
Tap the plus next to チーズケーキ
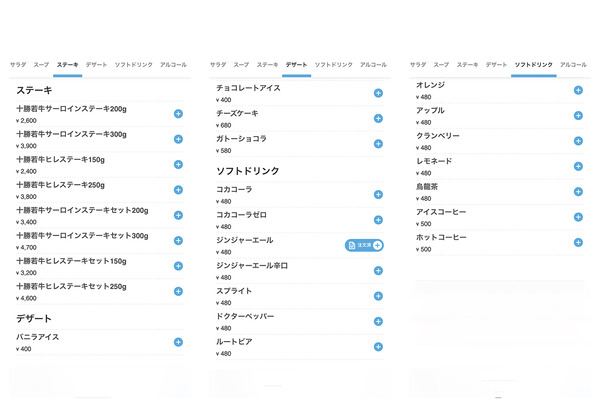(378, 118)
